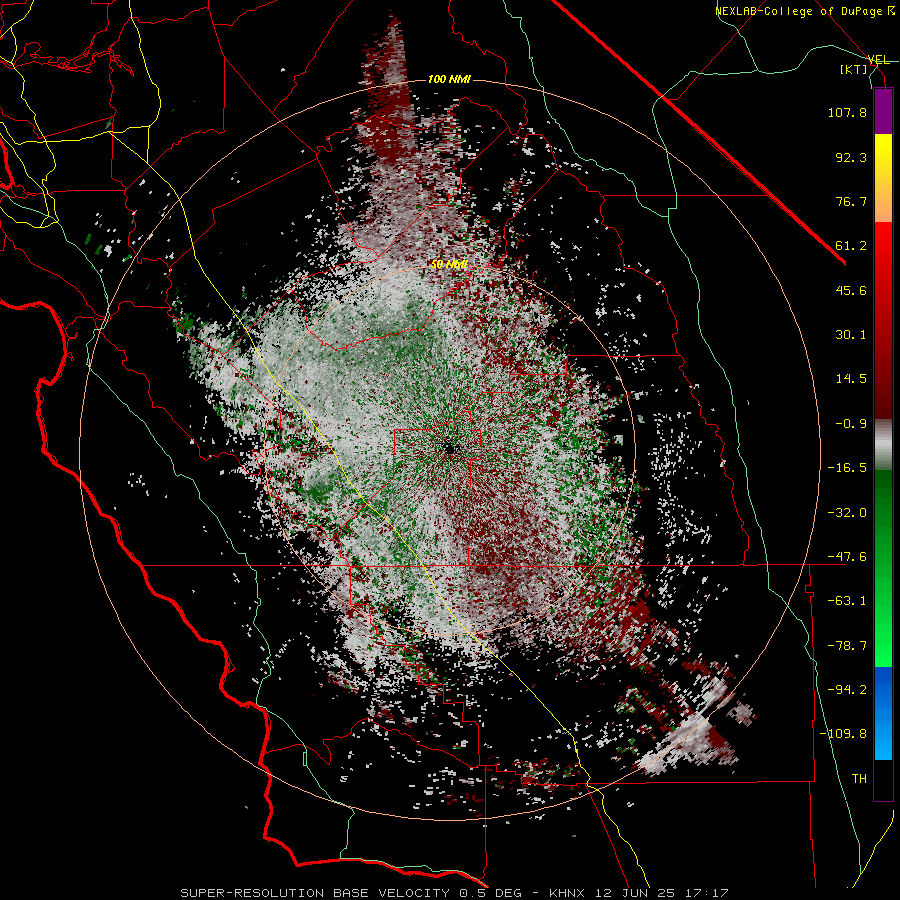This screenshot has width=900, height=900.
Task: Click the purple segment of the color bar
Action: tap(883, 111)
